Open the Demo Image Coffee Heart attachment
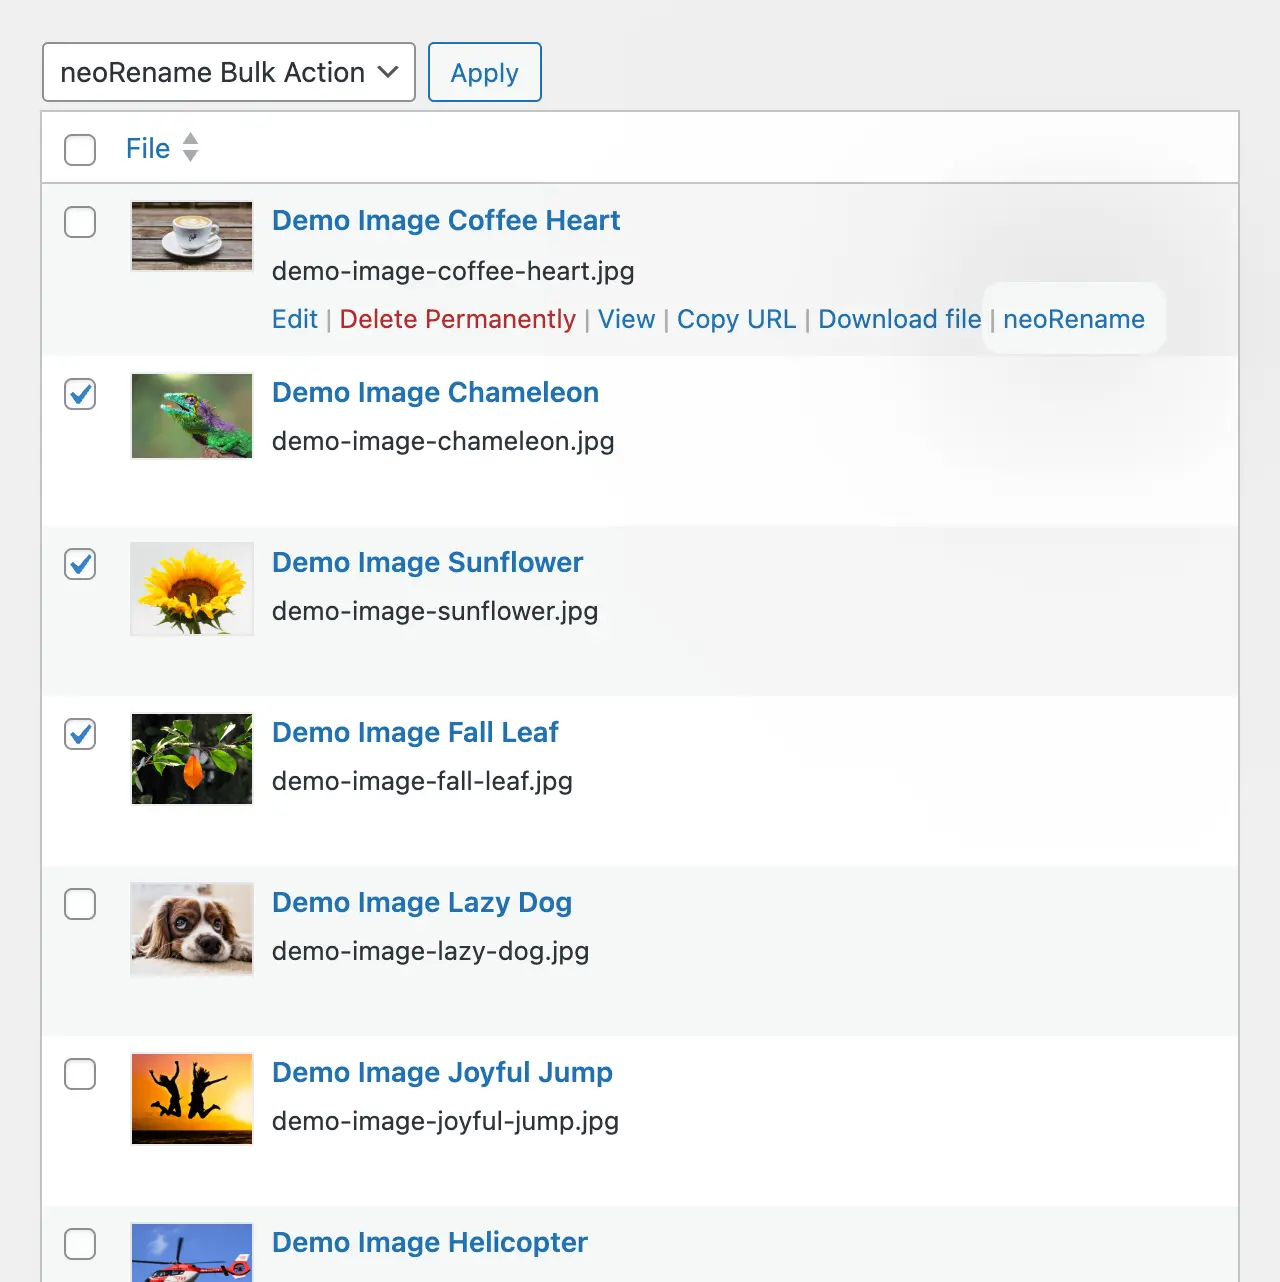Viewport: 1280px width, 1282px height. 446,220
